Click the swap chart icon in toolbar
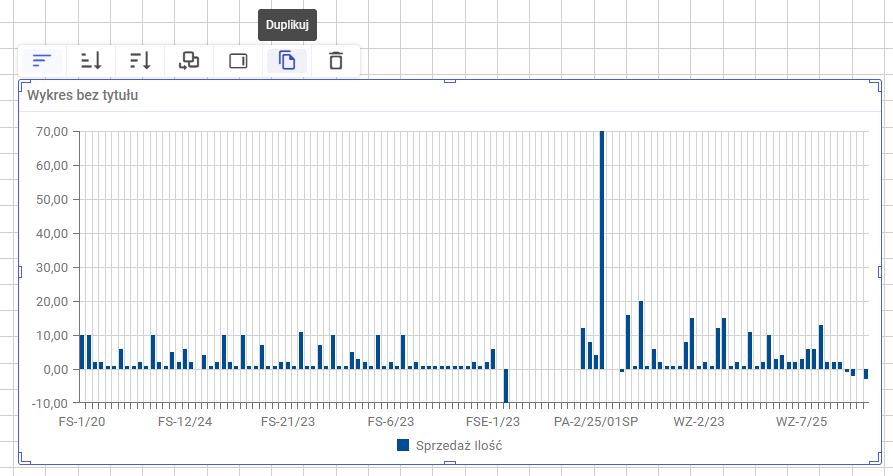The image size is (893, 476). coord(189,61)
